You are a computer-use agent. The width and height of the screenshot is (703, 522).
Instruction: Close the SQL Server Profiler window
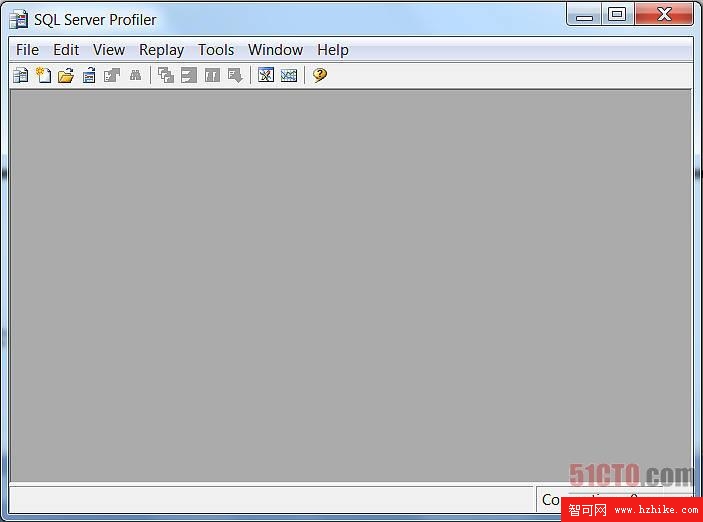pos(664,15)
